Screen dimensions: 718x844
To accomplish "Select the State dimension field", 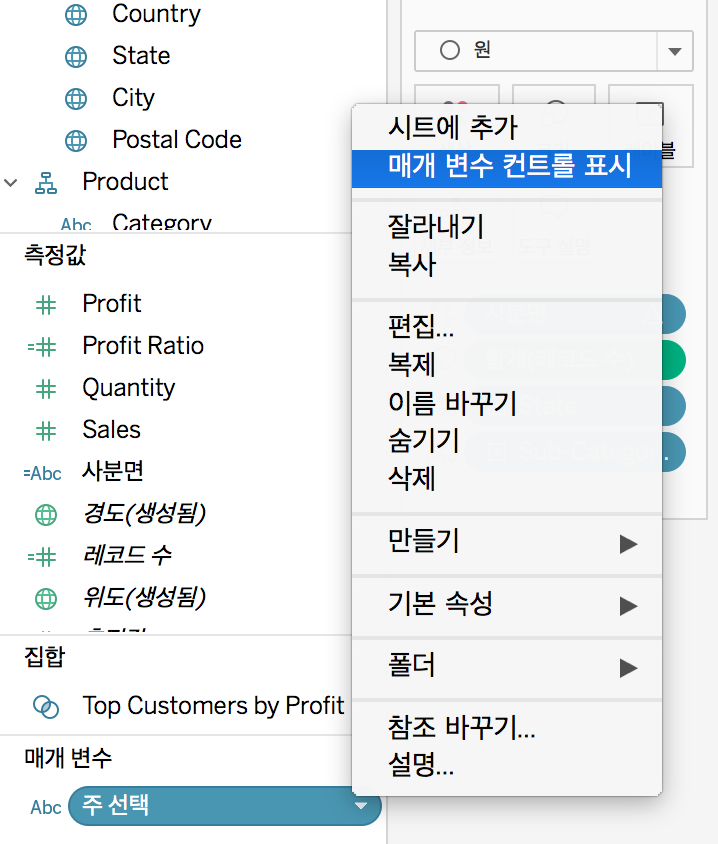I will (x=141, y=56).
